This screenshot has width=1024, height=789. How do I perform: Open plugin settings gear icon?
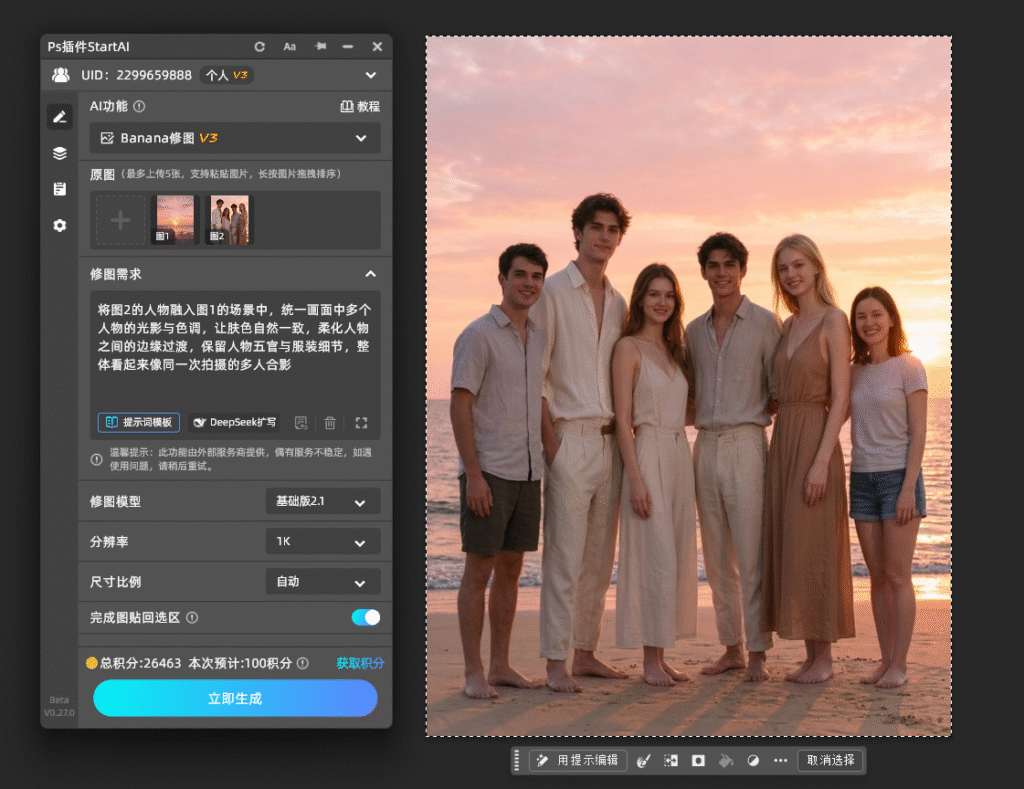tap(59, 225)
